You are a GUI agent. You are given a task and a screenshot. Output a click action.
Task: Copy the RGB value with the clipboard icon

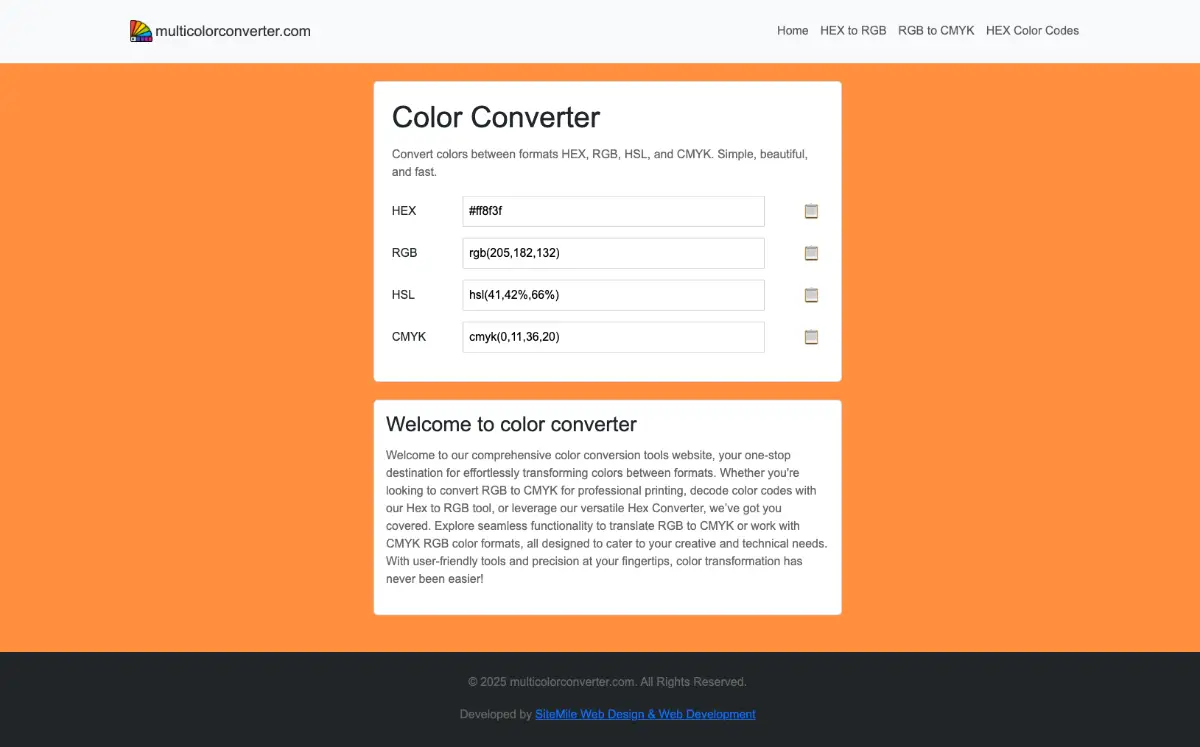[x=811, y=253]
